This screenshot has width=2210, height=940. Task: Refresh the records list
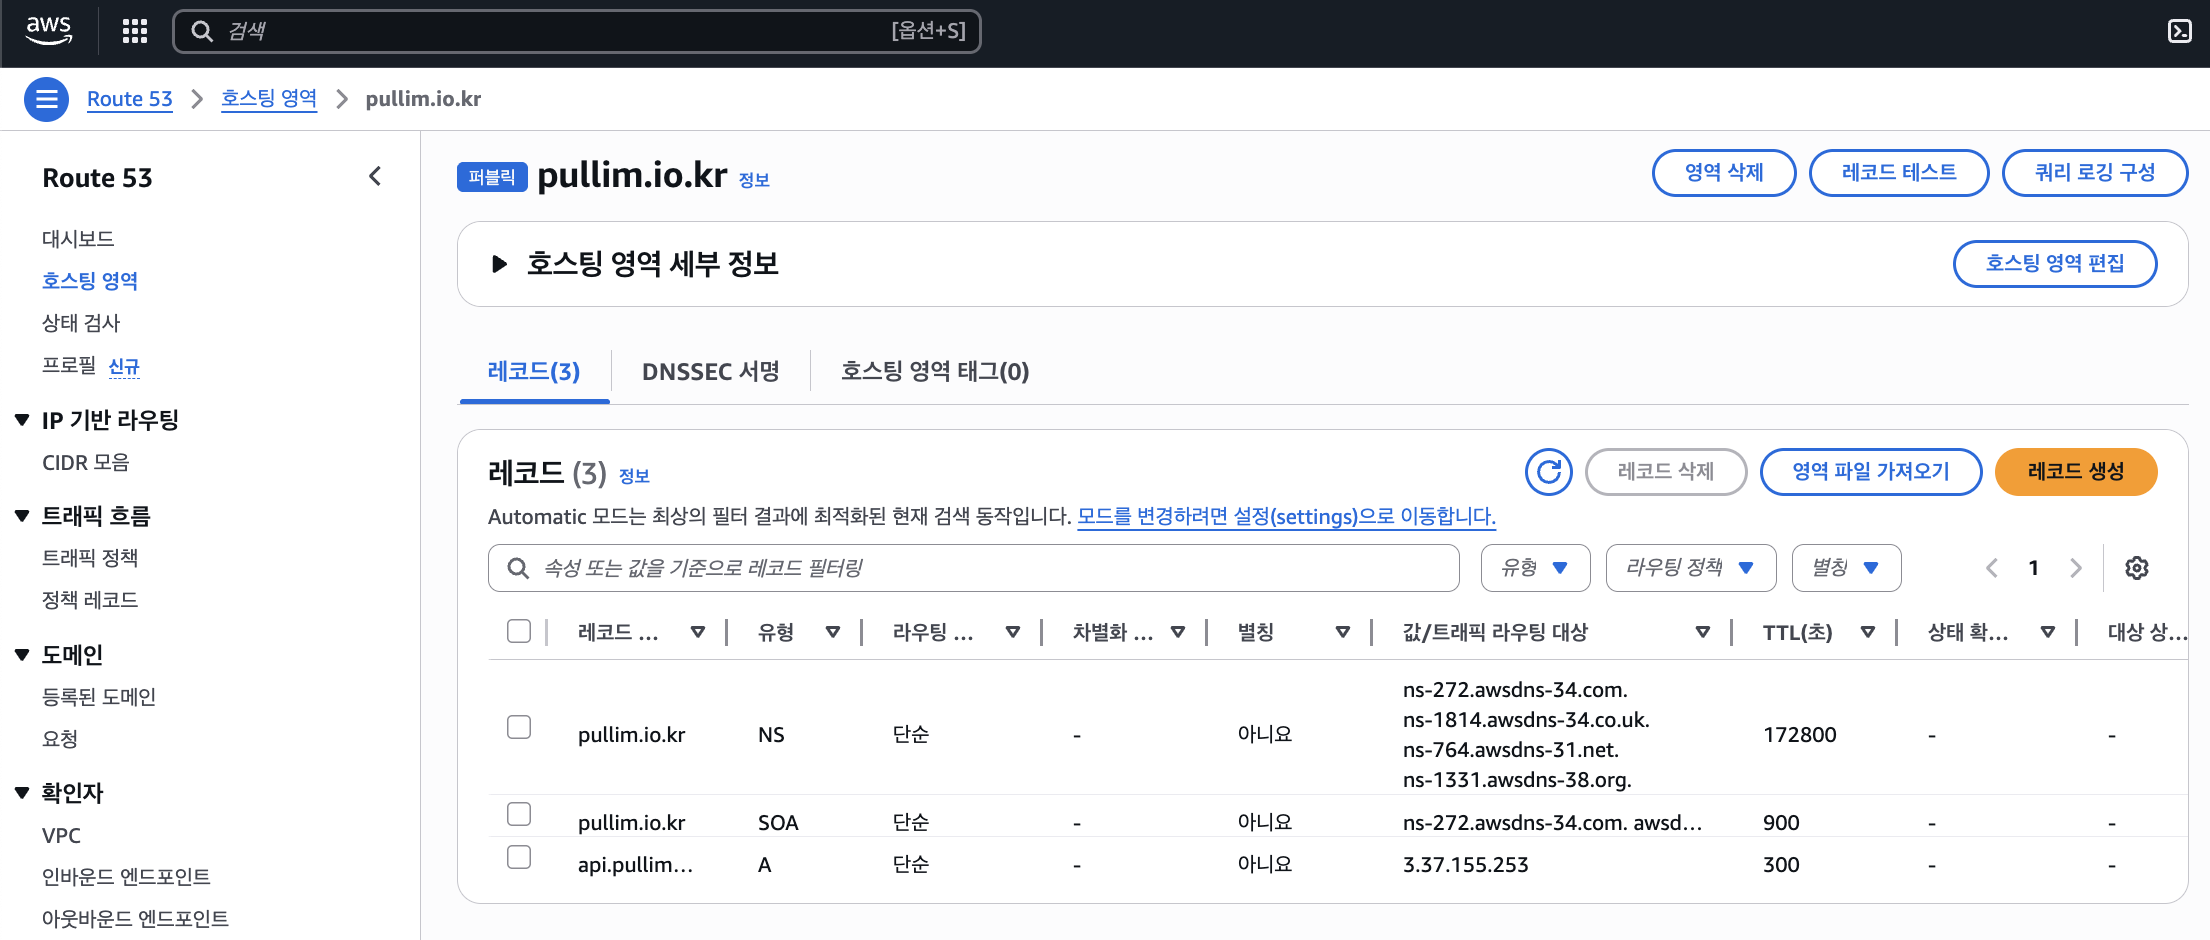(x=1548, y=471)
